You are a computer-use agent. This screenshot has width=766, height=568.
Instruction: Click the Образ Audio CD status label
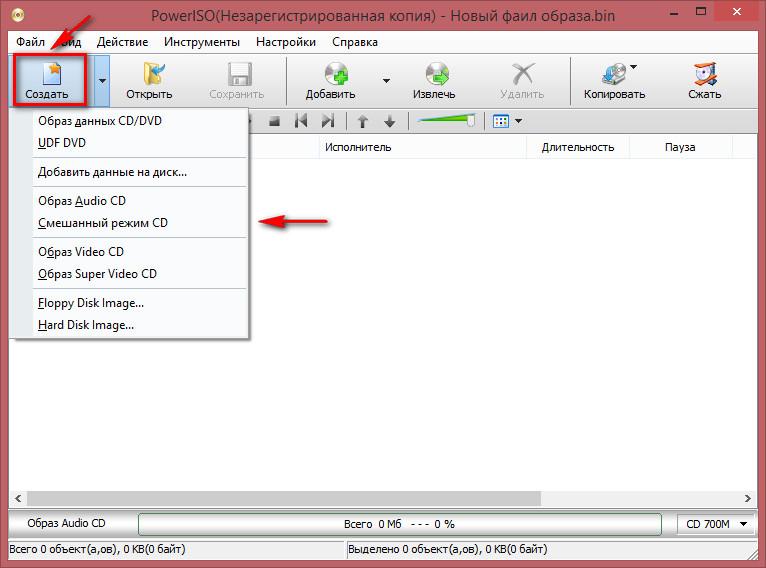[x=66, y=523]
